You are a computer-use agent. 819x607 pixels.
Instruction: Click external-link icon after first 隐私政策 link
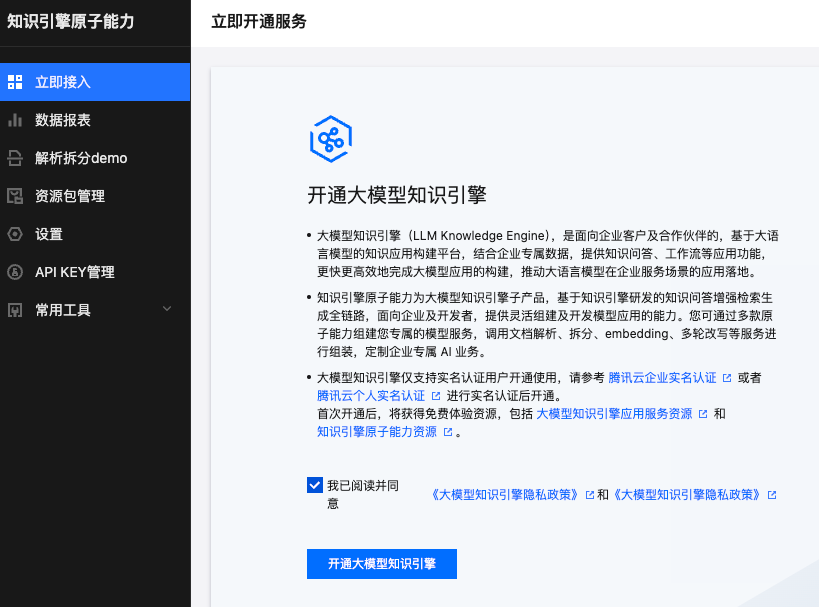coord(590,495)
